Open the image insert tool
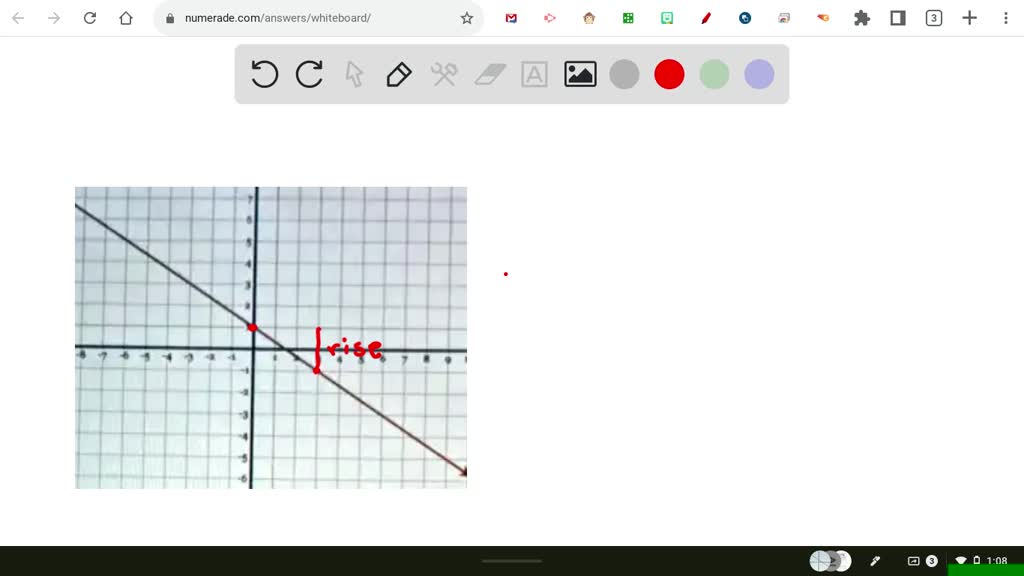The image size is (1024, 576). click(578, 73)
